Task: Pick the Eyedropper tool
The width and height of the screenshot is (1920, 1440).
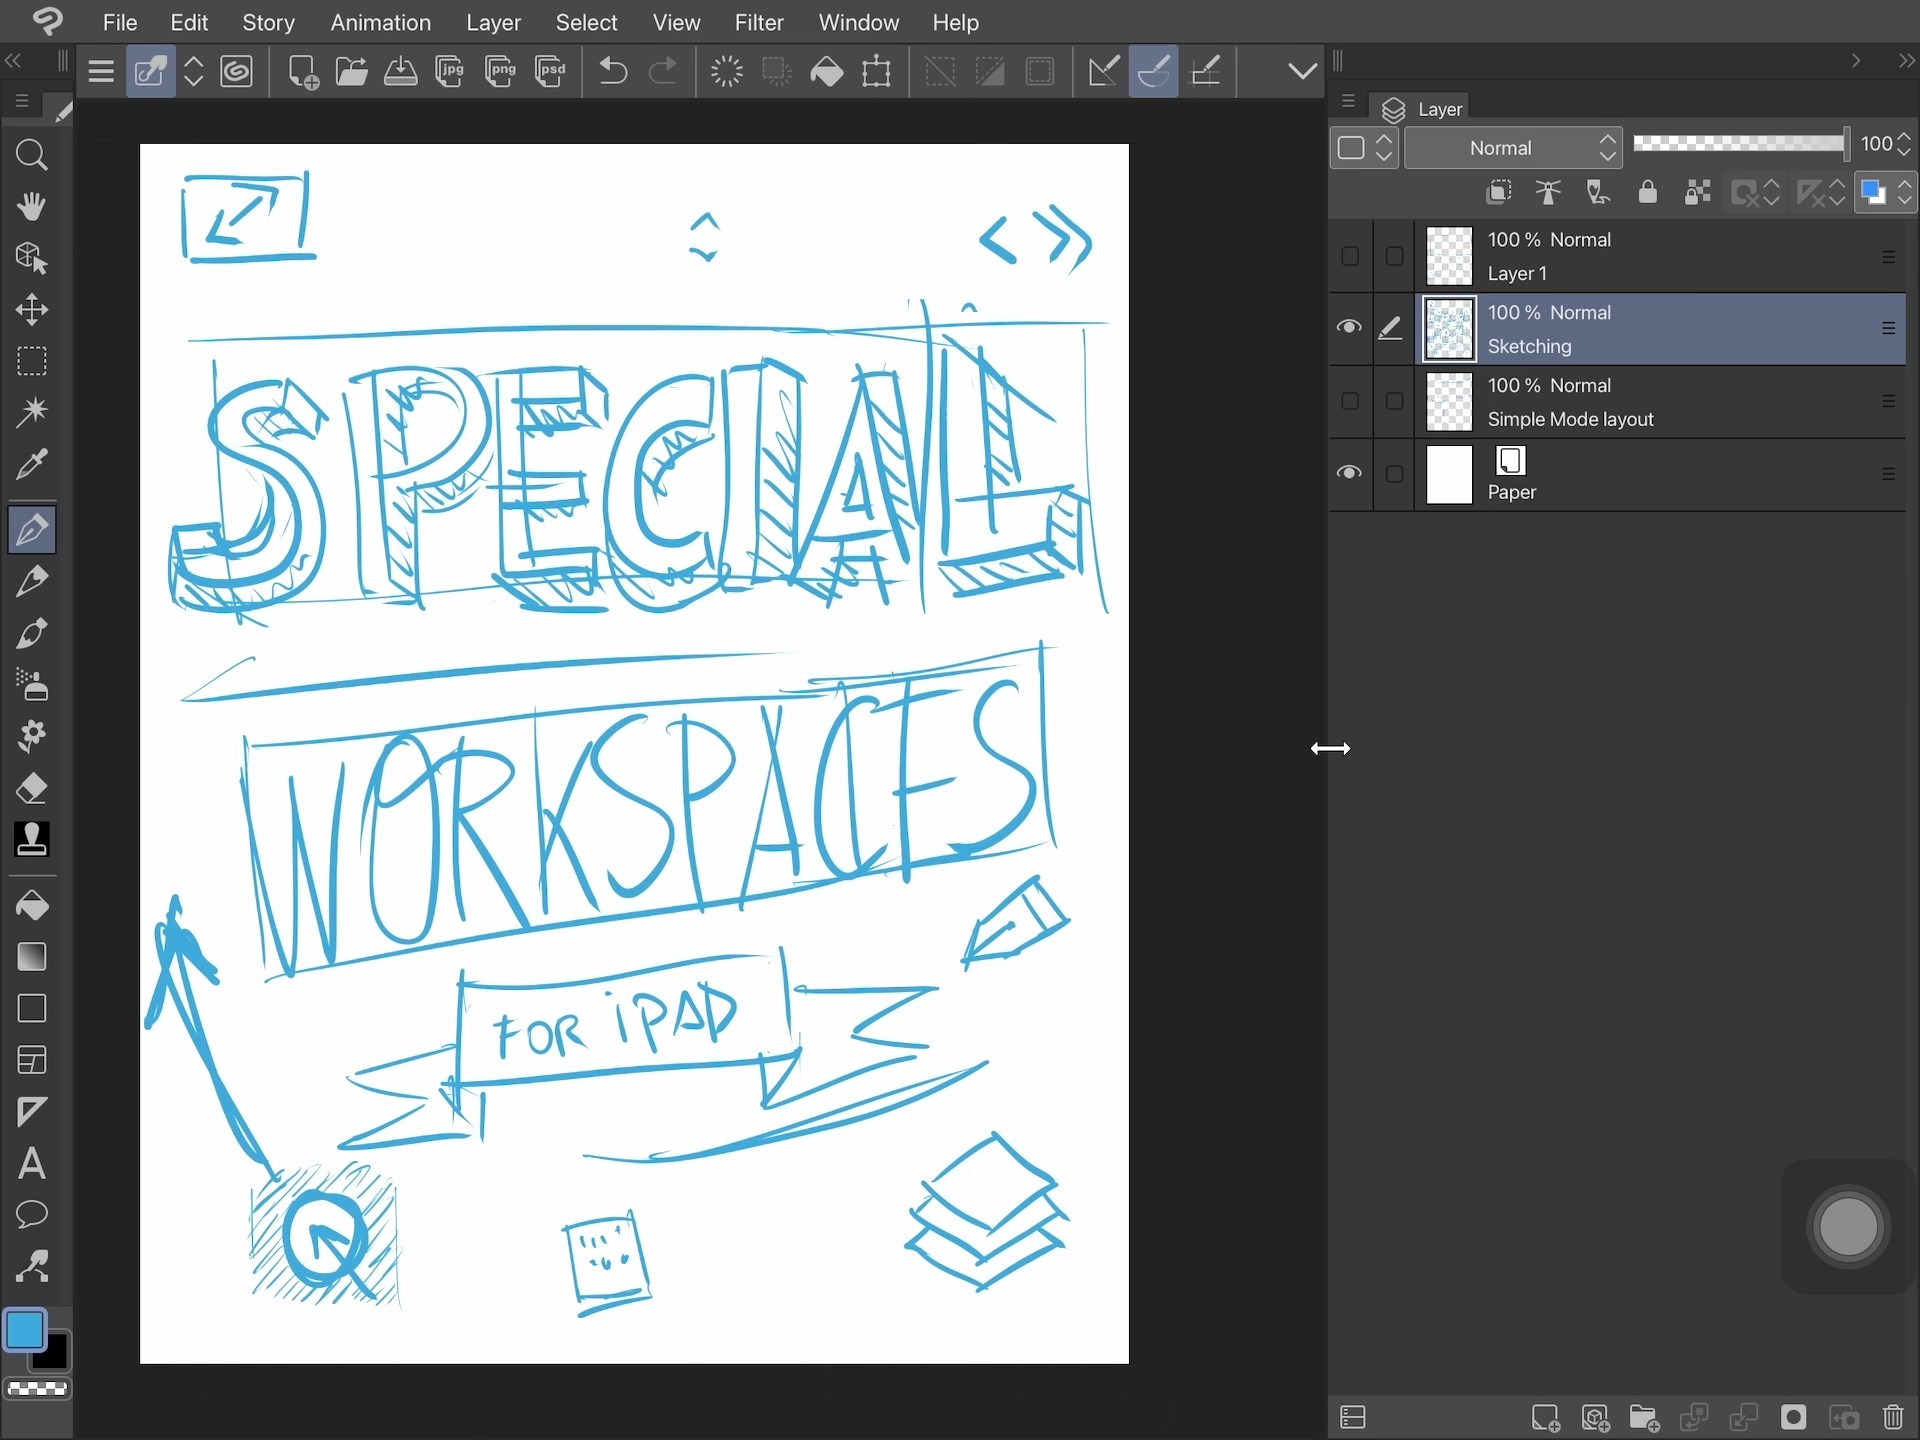Action: coord(31,464)
